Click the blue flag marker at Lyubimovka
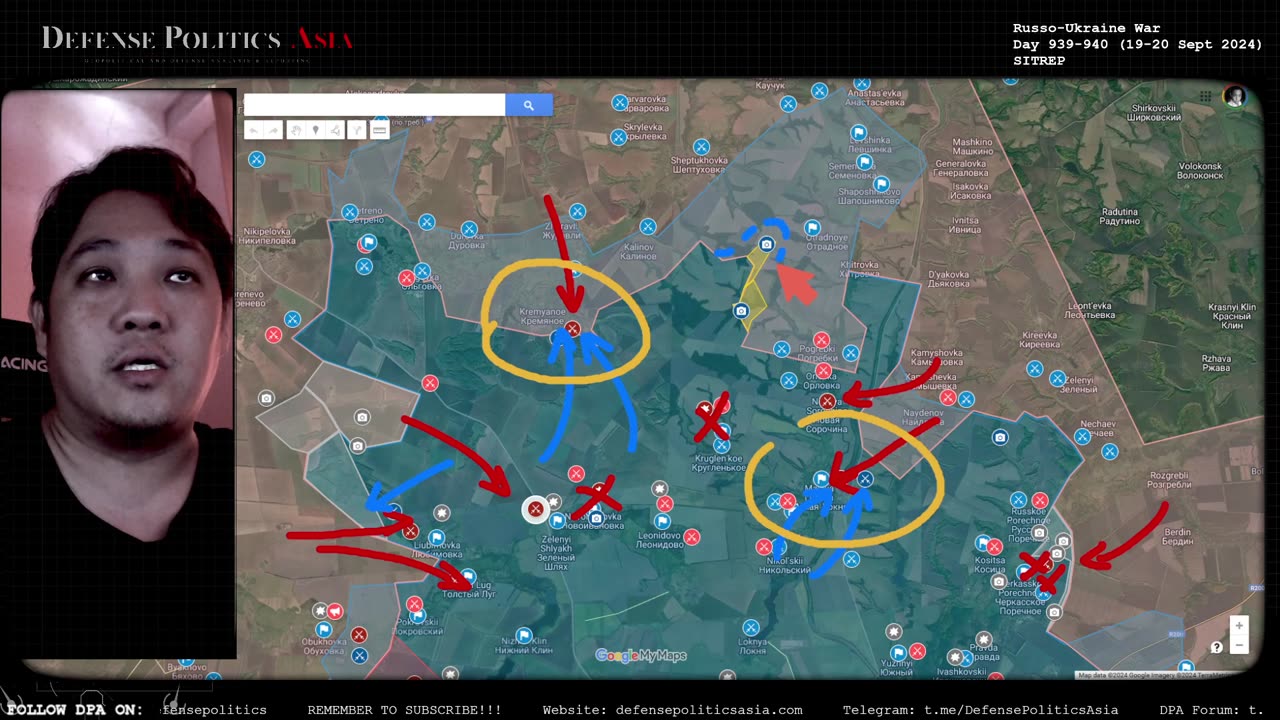 (x=437, y=538)
